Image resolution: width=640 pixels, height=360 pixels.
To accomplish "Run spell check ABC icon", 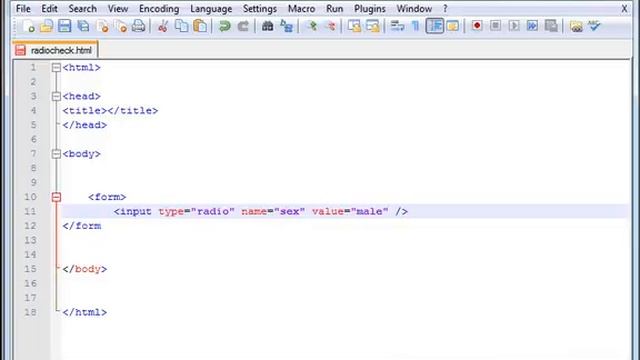I will click(x=594, y=26).
